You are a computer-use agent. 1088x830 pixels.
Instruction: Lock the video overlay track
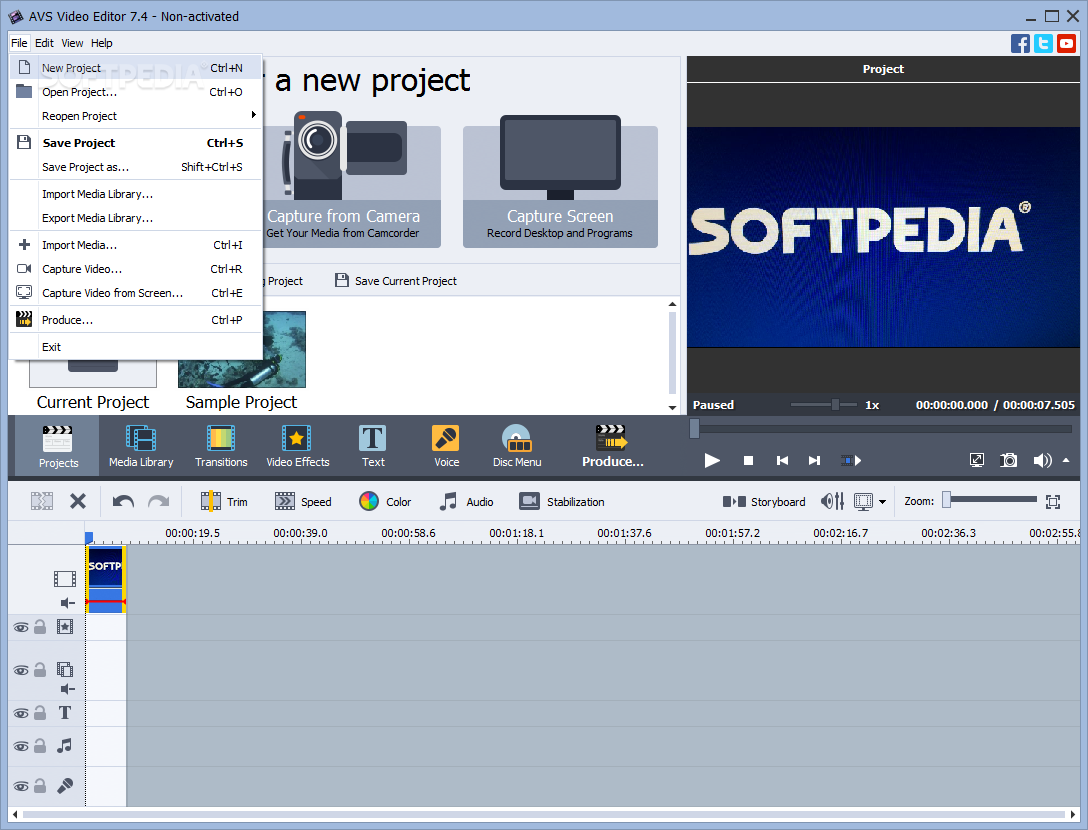[x=40, y=670]
